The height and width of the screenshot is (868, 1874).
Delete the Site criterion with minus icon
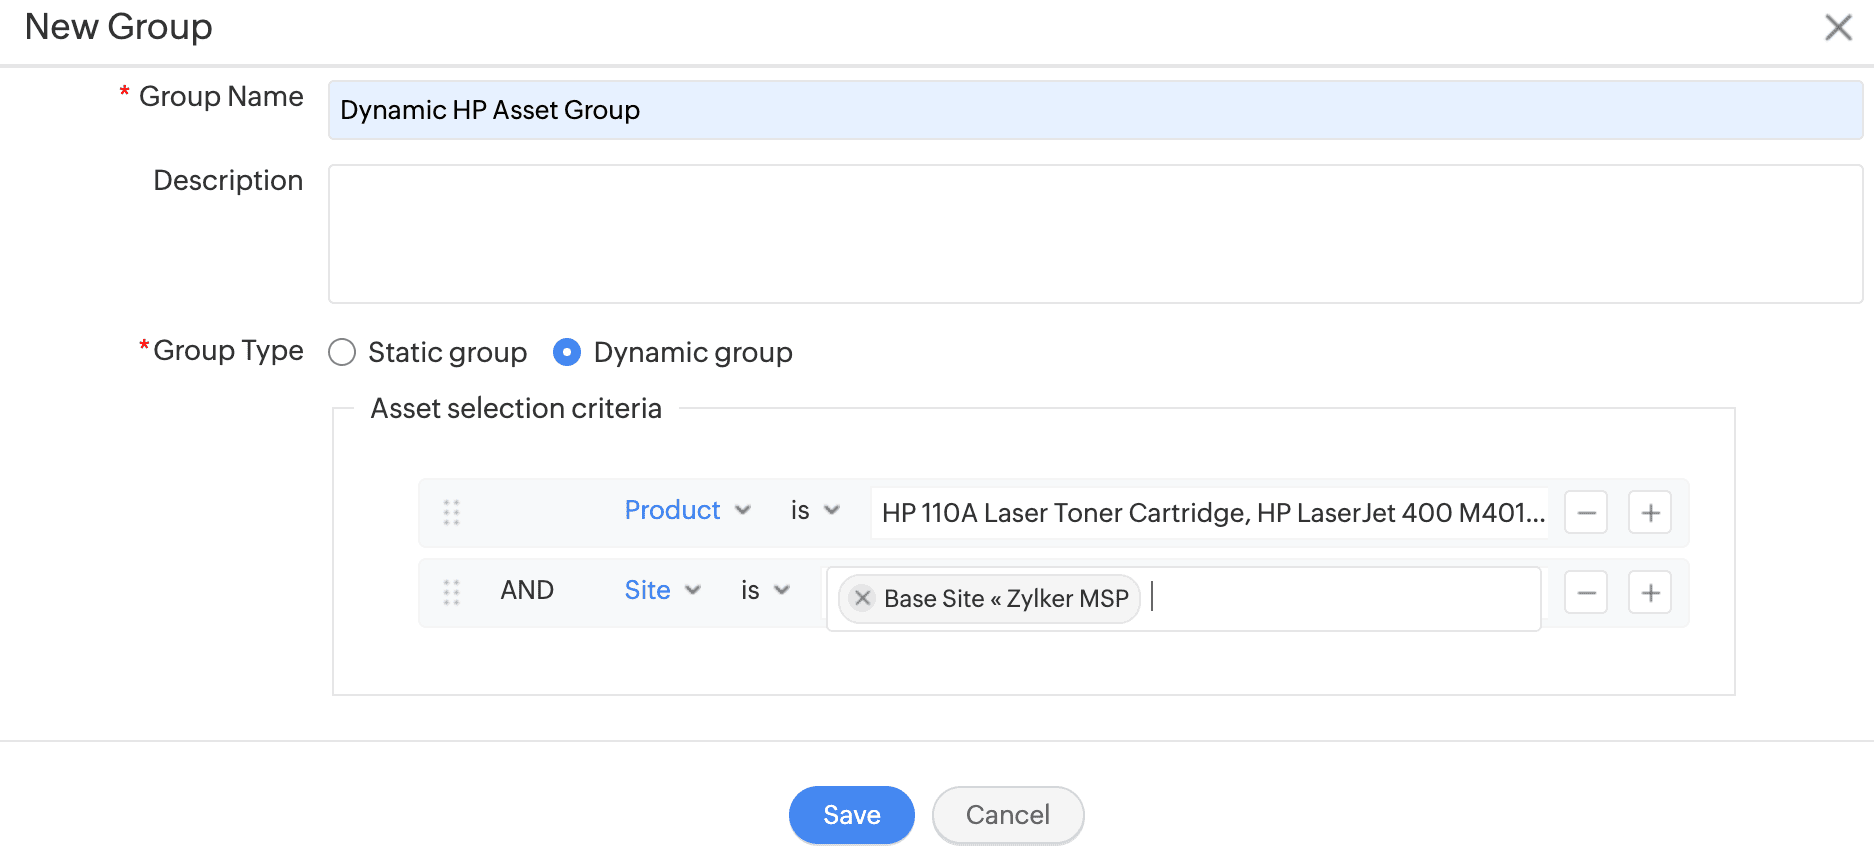click(x=1586, y=593)
